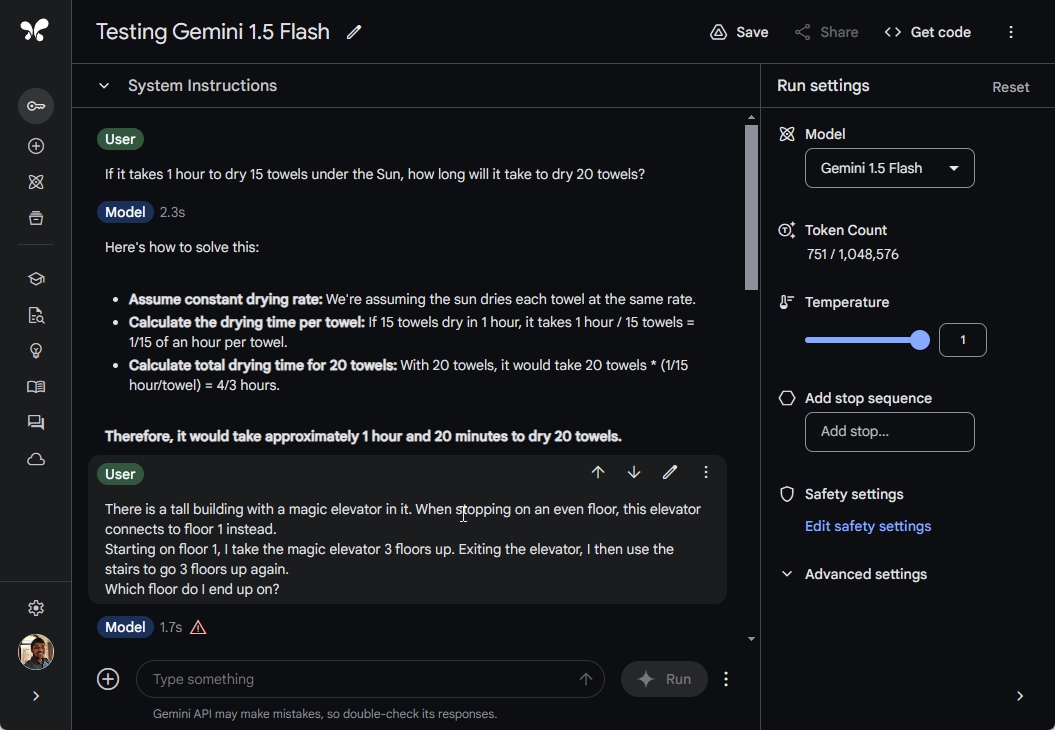
Task: Click the Get code button
Action: tap(927, 32)
